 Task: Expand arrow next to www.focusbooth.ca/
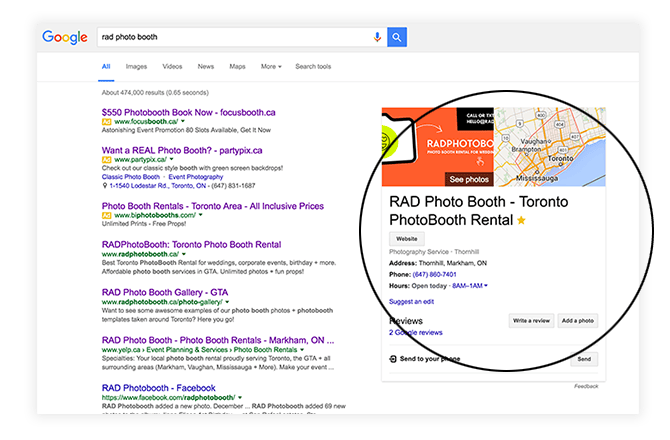tap(183, 121)
